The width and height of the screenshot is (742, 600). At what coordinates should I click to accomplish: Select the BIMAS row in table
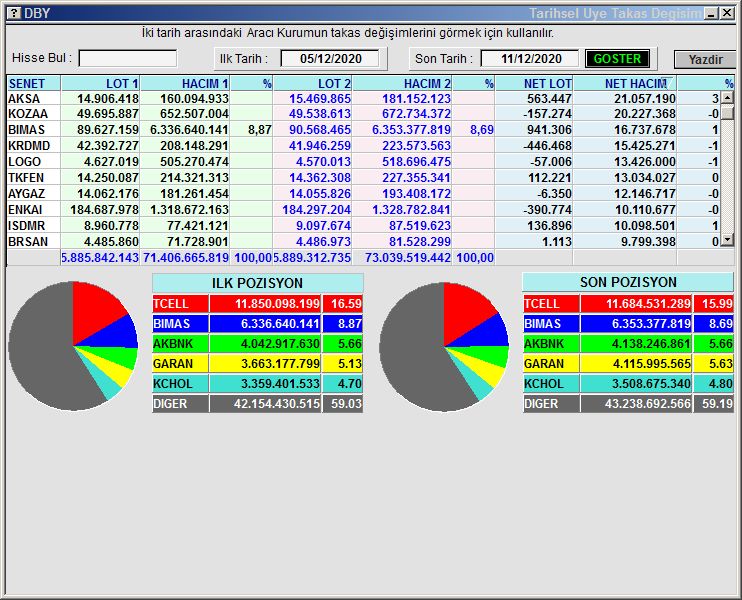pyautogui.click(x=363, y=130)
